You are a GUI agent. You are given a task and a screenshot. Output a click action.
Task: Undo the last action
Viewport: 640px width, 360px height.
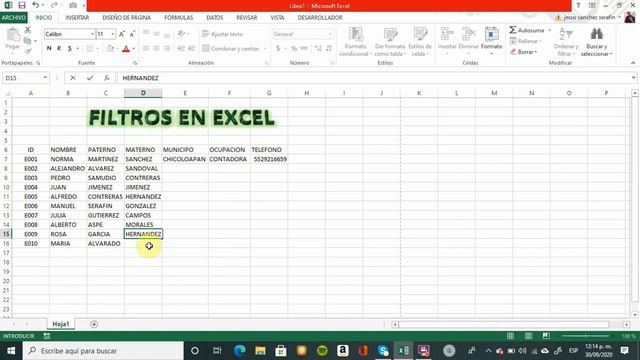pyautogui.click(x=36, y=5)
